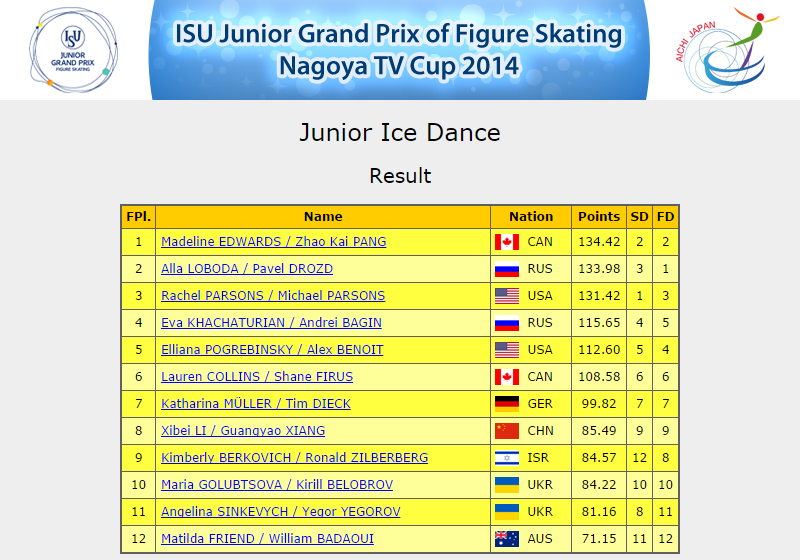Open Katharina MÜLLER / Tim DIECK link

pos(256,404)
